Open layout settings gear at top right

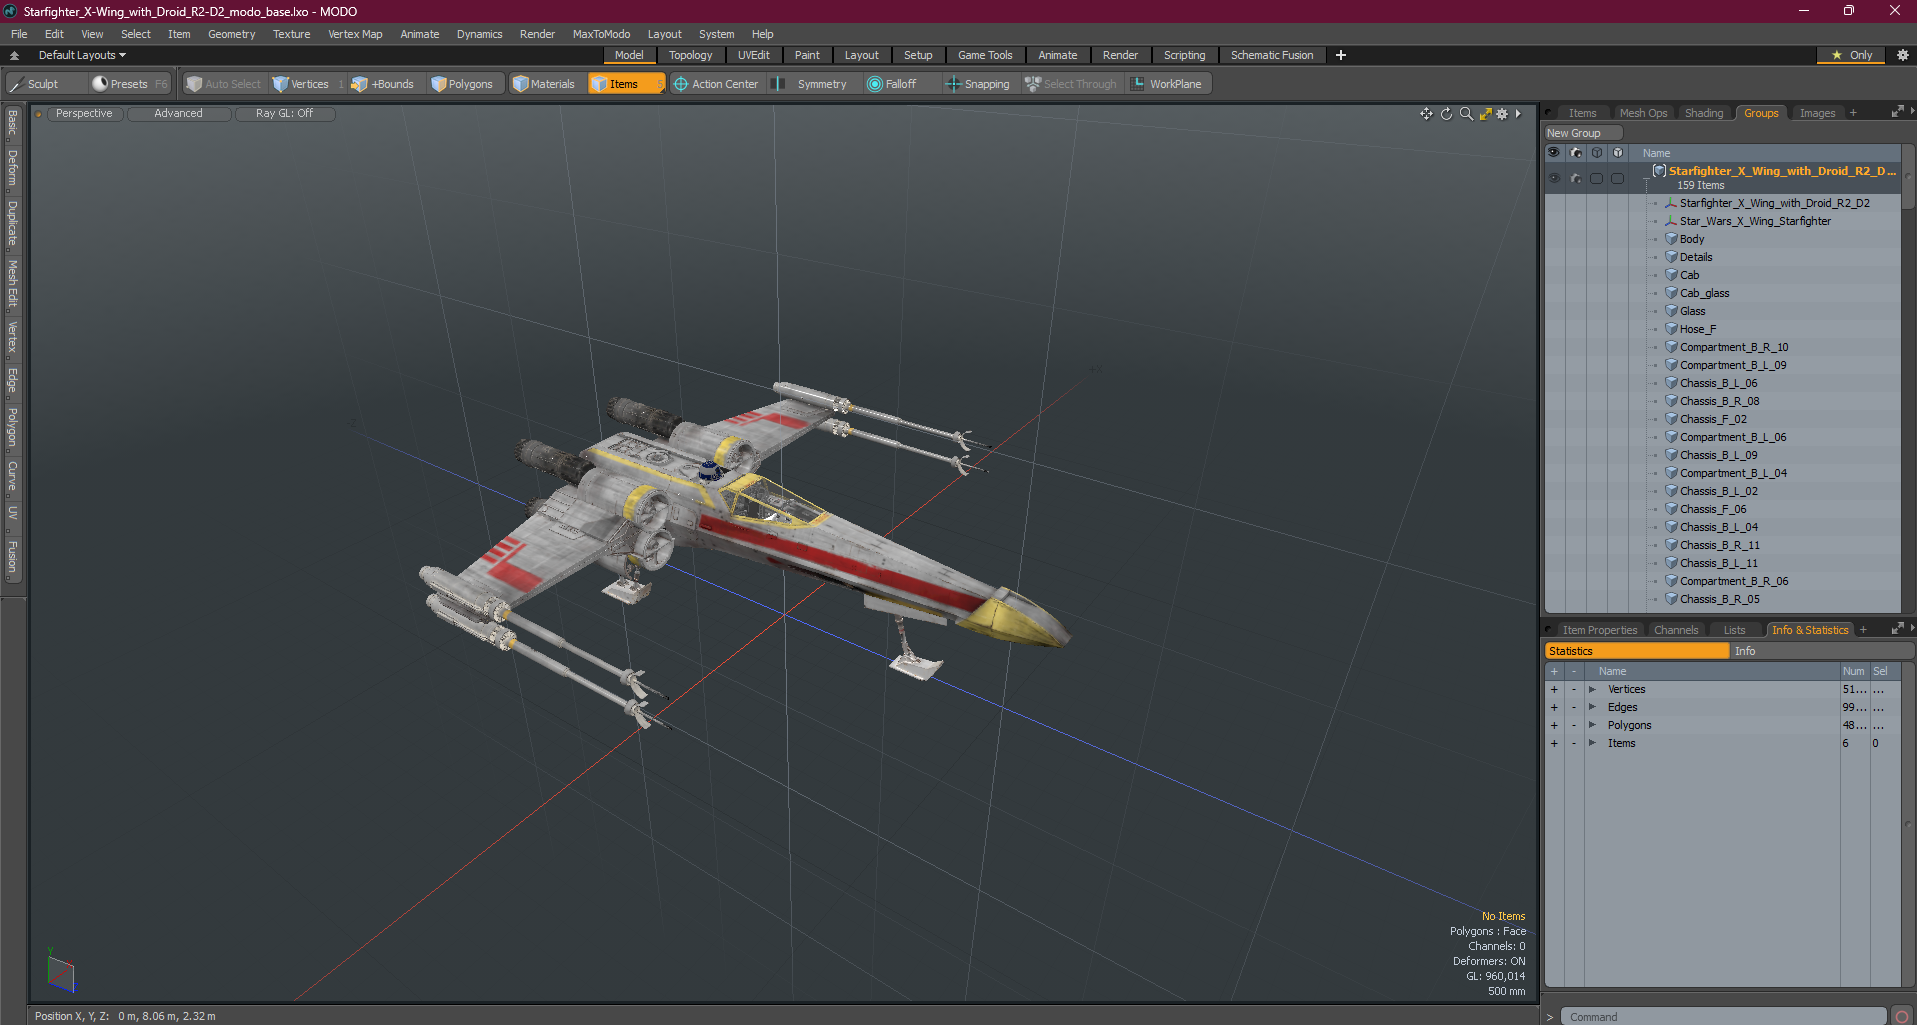coord(1903,55)
